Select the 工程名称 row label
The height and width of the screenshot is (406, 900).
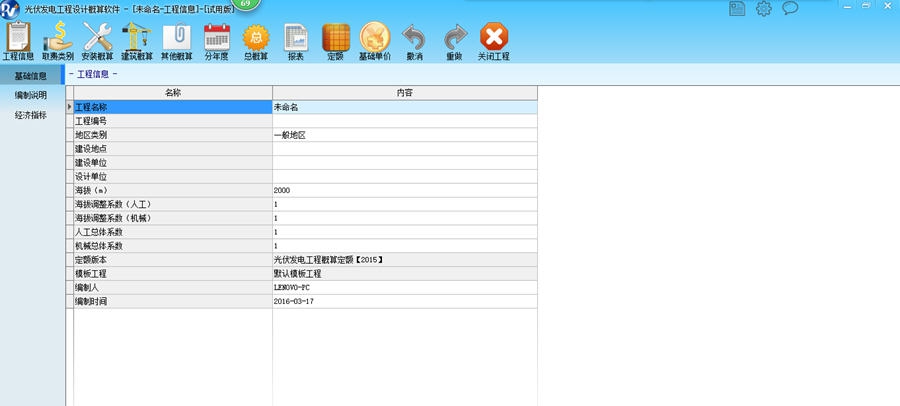173,107
